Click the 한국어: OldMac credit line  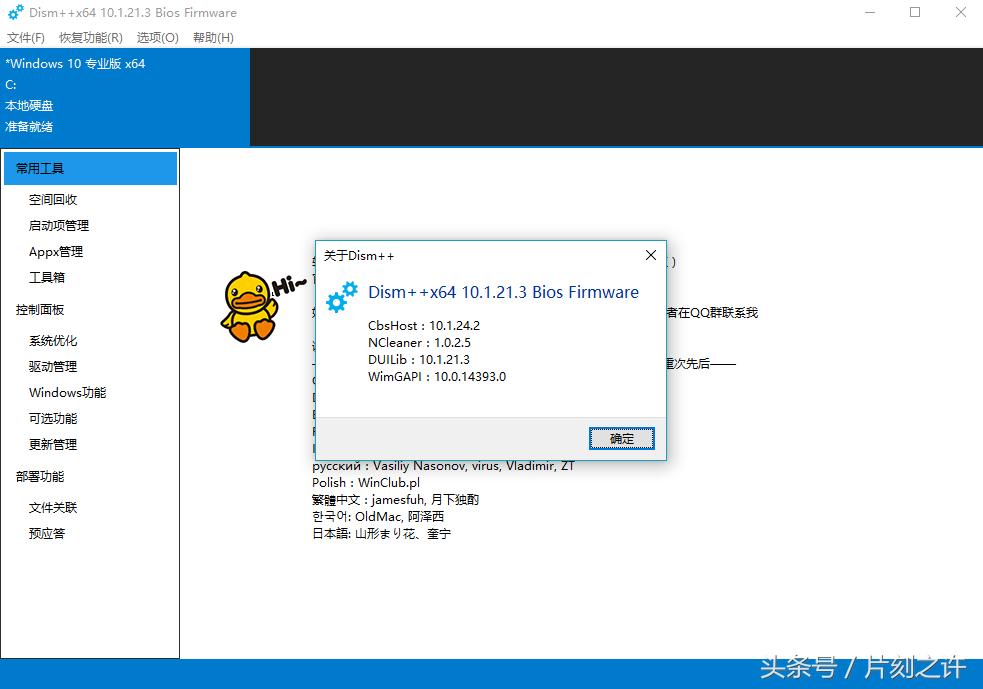coord(377,517)
